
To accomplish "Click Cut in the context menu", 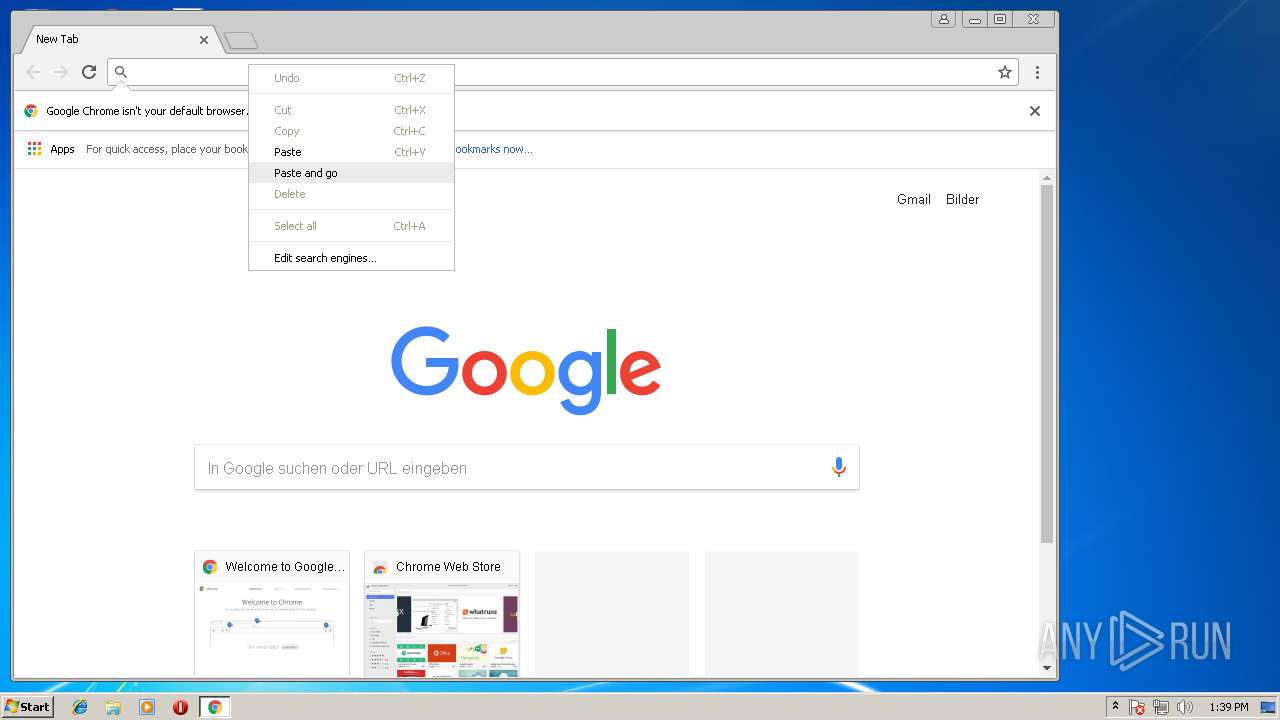I will [351, 110].
